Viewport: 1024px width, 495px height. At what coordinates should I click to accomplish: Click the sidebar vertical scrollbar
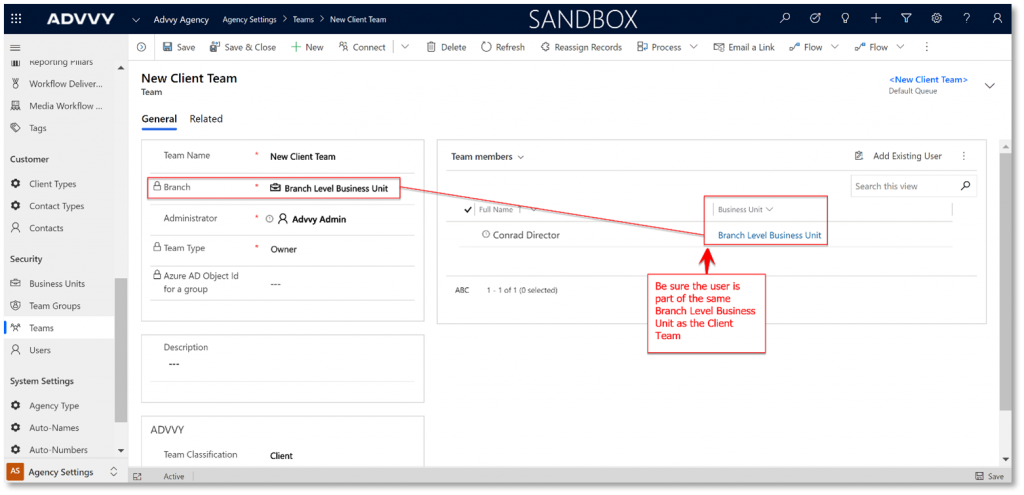(x=121, y=350)
